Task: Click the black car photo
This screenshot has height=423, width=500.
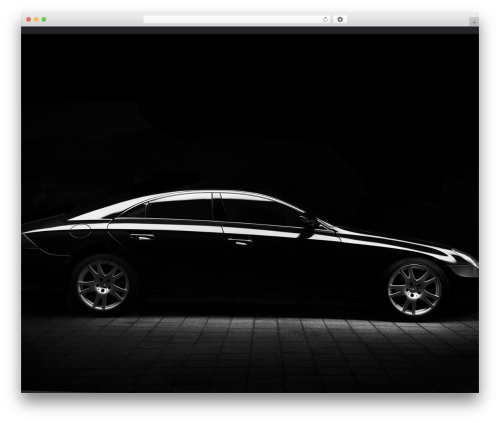Action: tap(250, 213)
